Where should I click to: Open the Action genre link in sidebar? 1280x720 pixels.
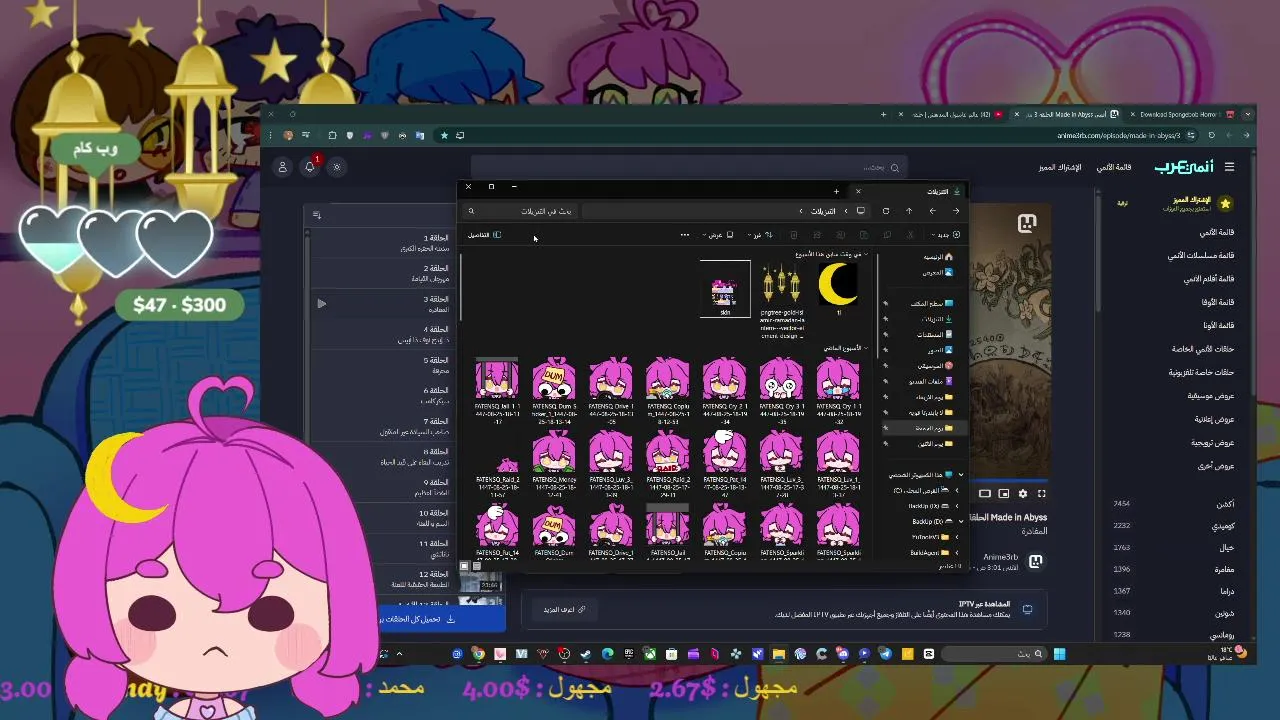1226,503
